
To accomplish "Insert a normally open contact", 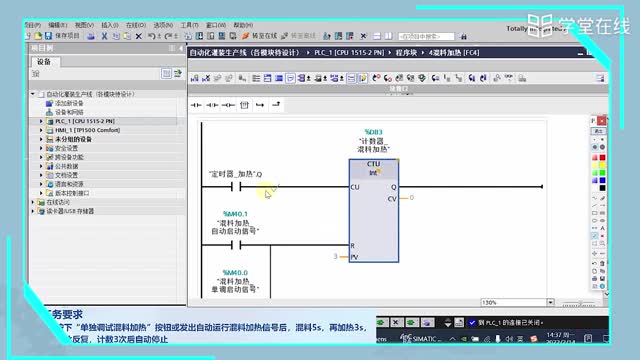I will click(x=196, y=105).
